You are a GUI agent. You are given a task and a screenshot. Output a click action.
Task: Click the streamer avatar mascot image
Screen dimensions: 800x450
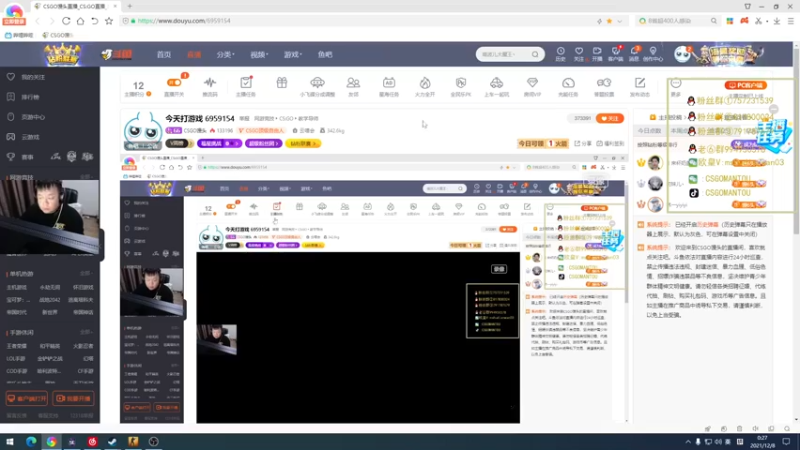143,131
